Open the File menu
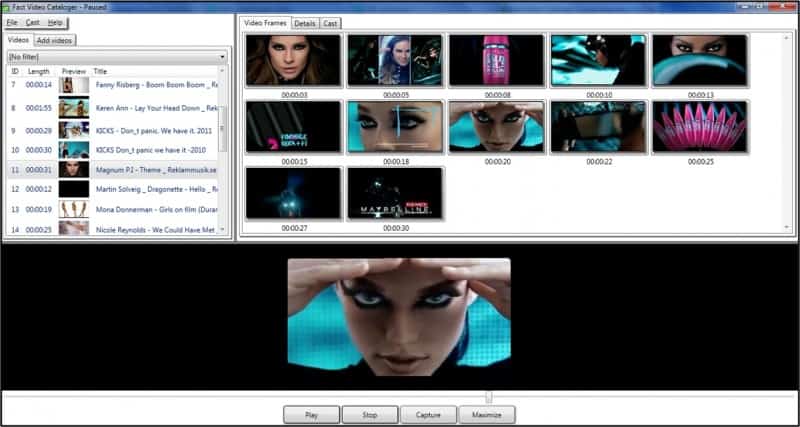 click(12, 22)
